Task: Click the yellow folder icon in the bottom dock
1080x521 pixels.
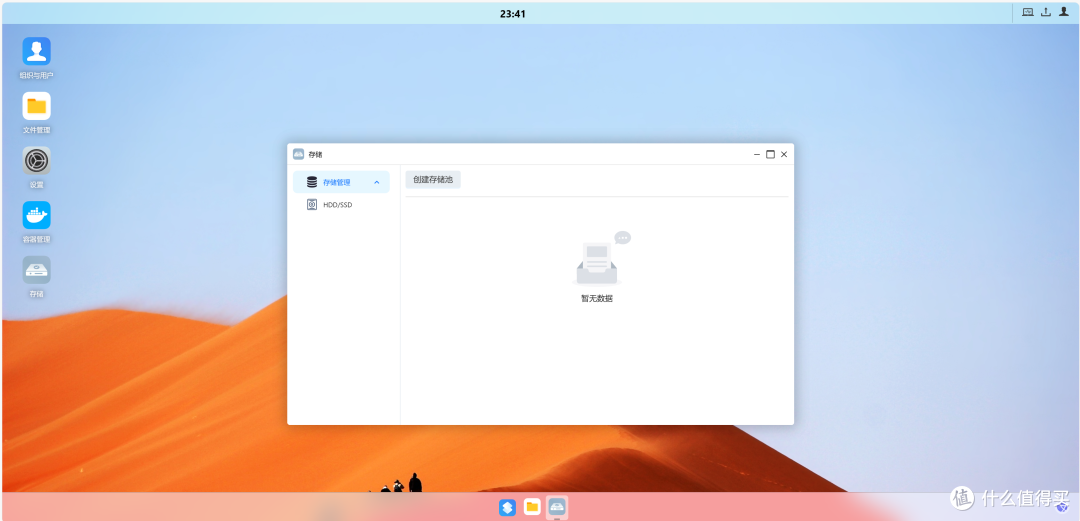Action: click(x=532, y=507)
